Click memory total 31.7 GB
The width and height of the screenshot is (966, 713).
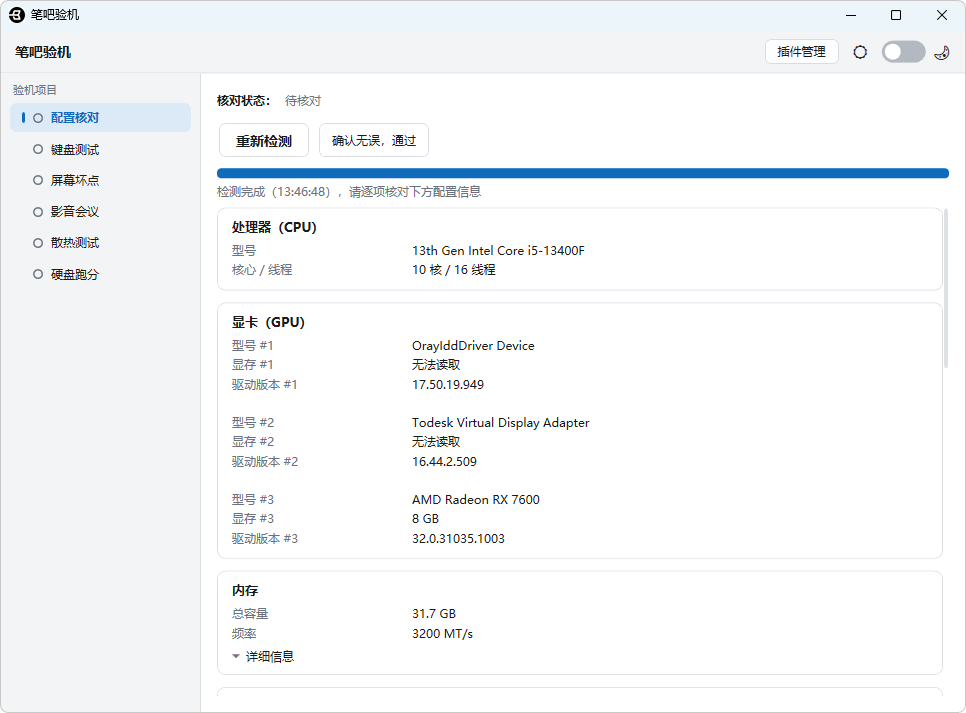434,614
